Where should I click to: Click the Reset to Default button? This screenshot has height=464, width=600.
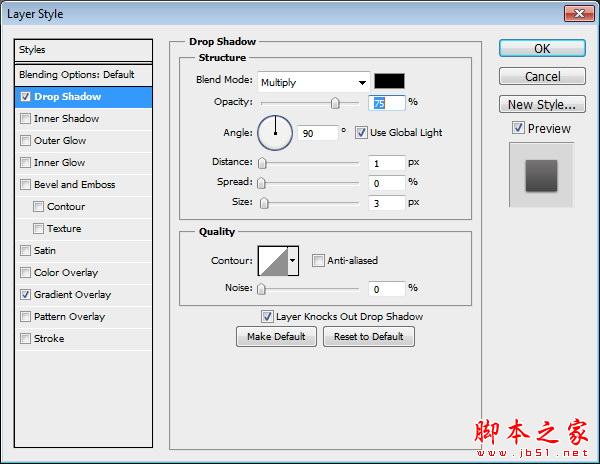pyautogui.click(x=369, y=337)
